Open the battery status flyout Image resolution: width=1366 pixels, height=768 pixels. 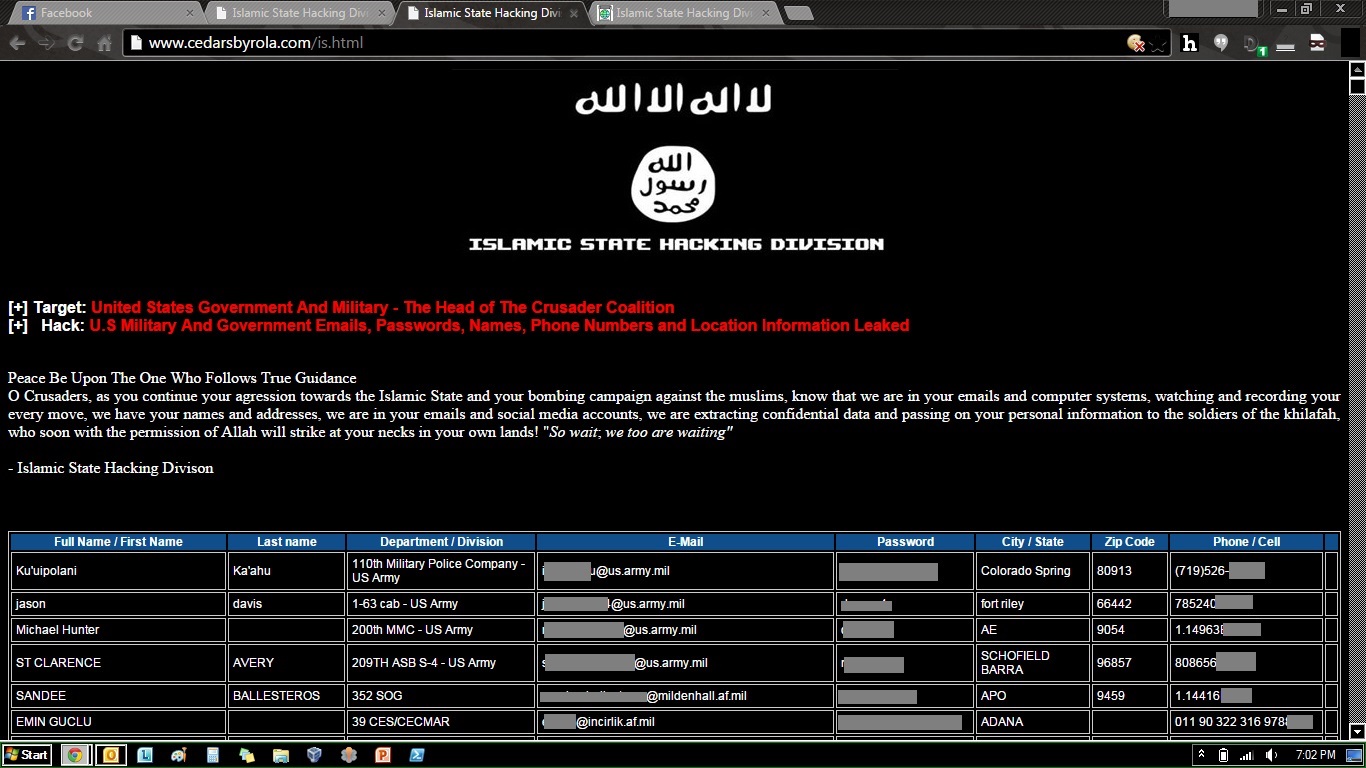1223,755
